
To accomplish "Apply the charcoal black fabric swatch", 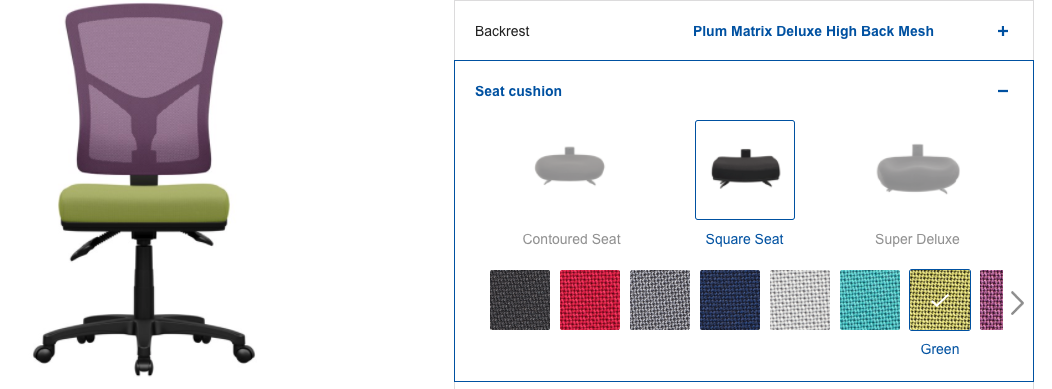I will click(520, 300).
